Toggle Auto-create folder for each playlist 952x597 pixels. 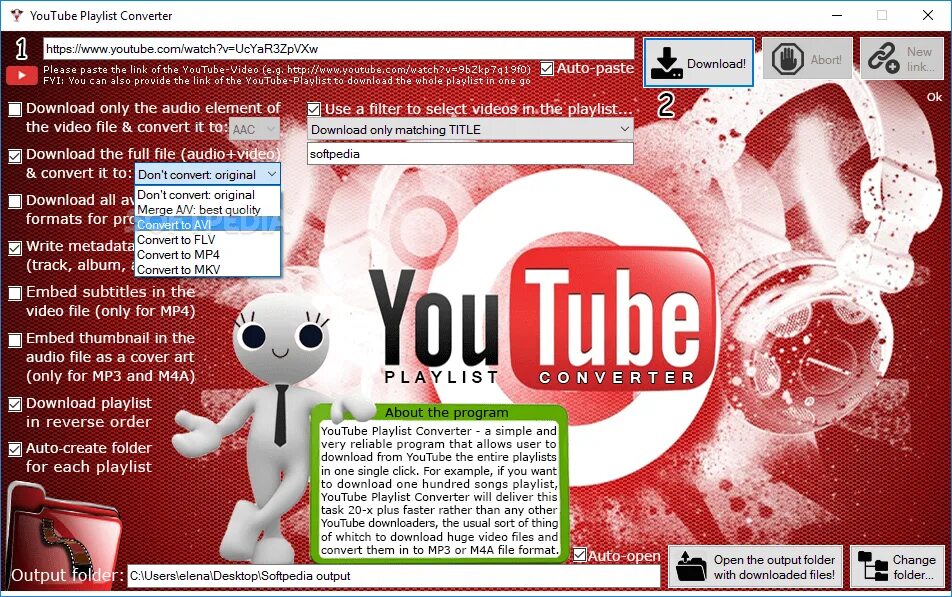[15, 449]
